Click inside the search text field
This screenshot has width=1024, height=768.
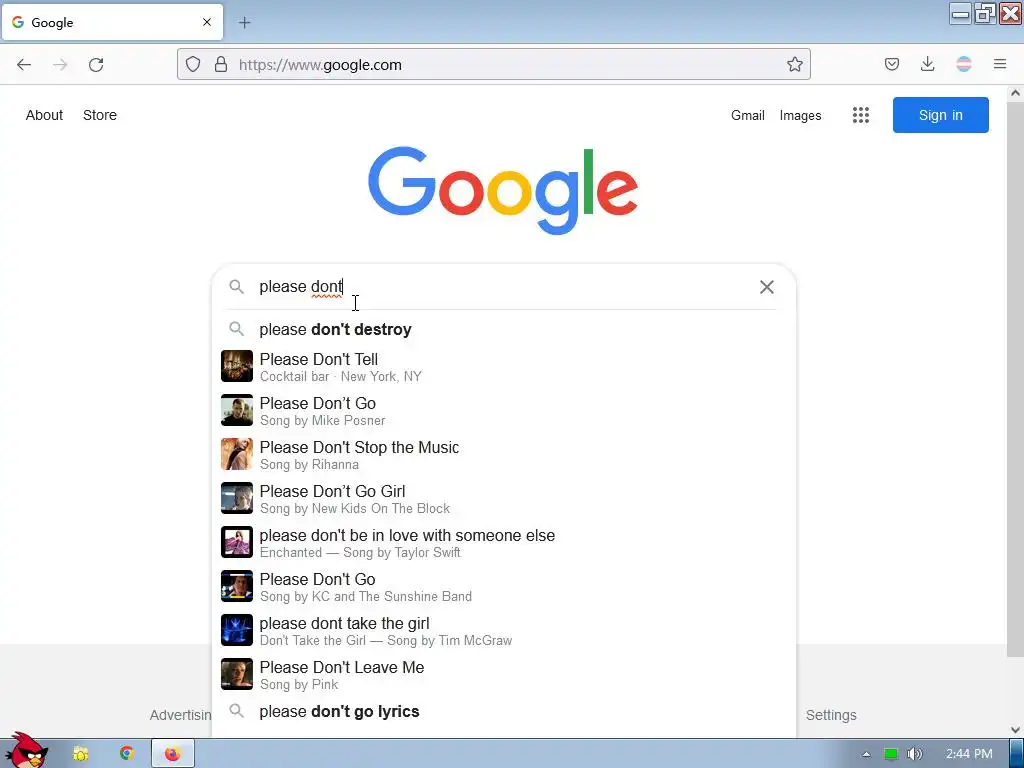503,287
